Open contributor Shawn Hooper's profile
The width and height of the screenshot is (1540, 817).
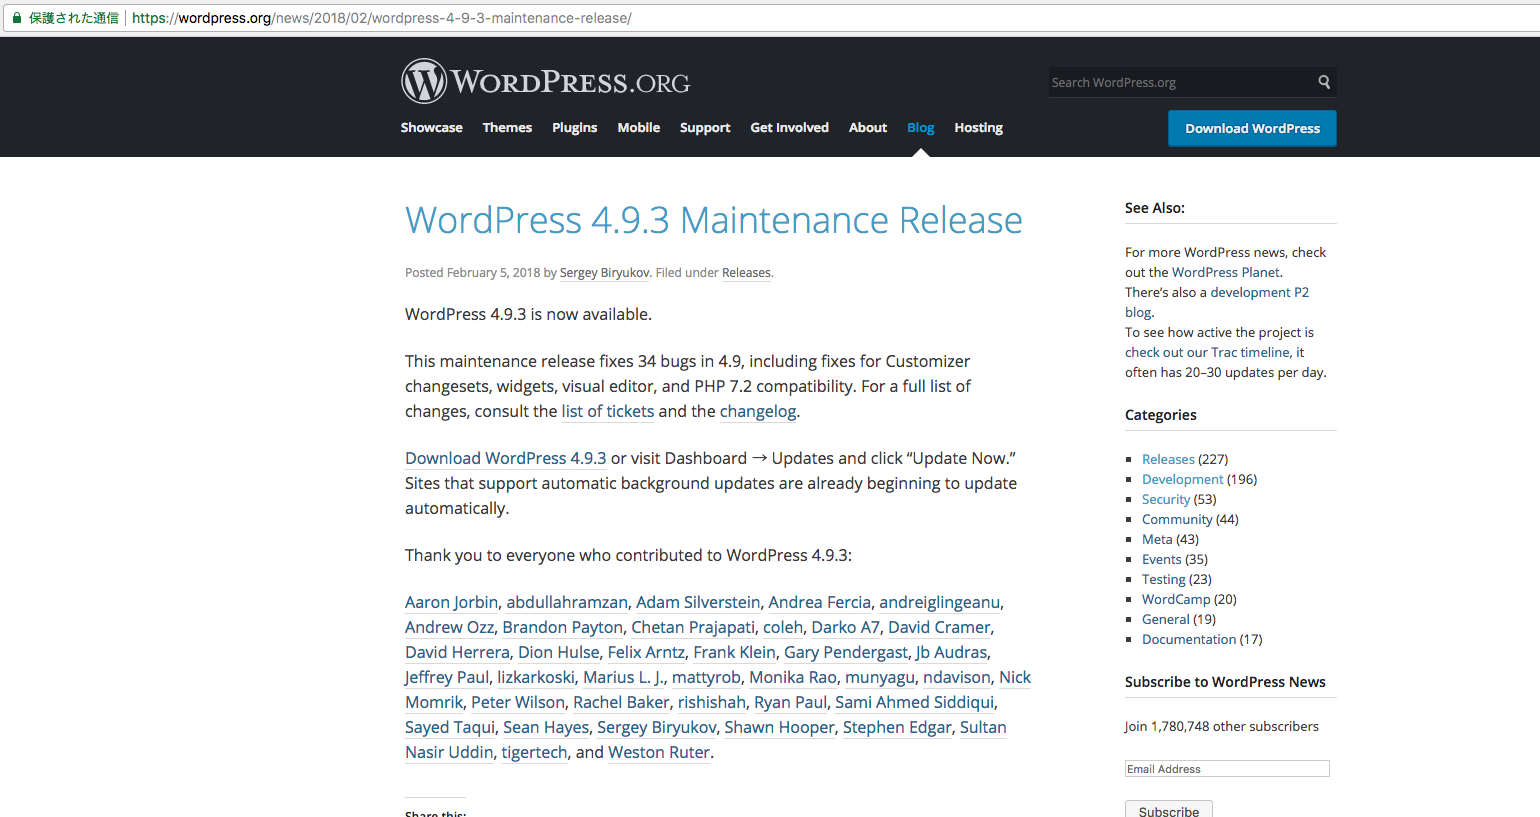(x=779, y=727)
